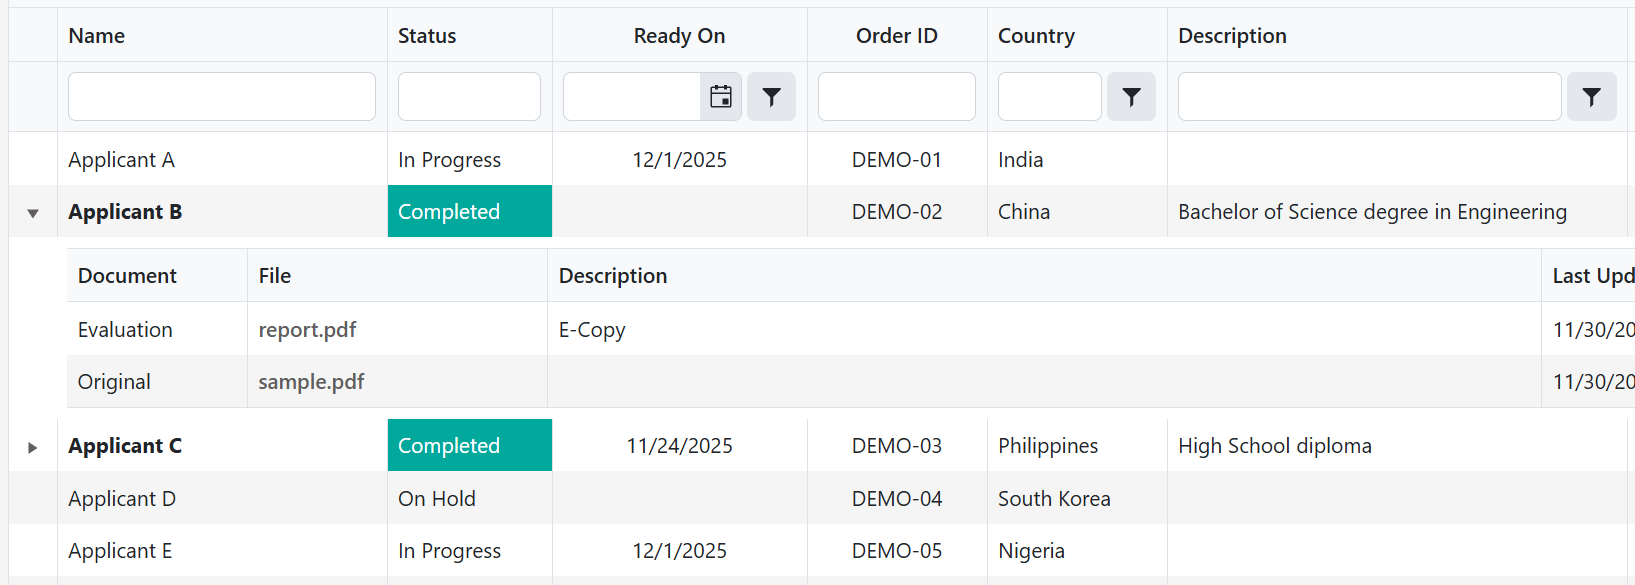Expand the Applicant C row details
The image size is (1635, 585).
click(33, 447)
